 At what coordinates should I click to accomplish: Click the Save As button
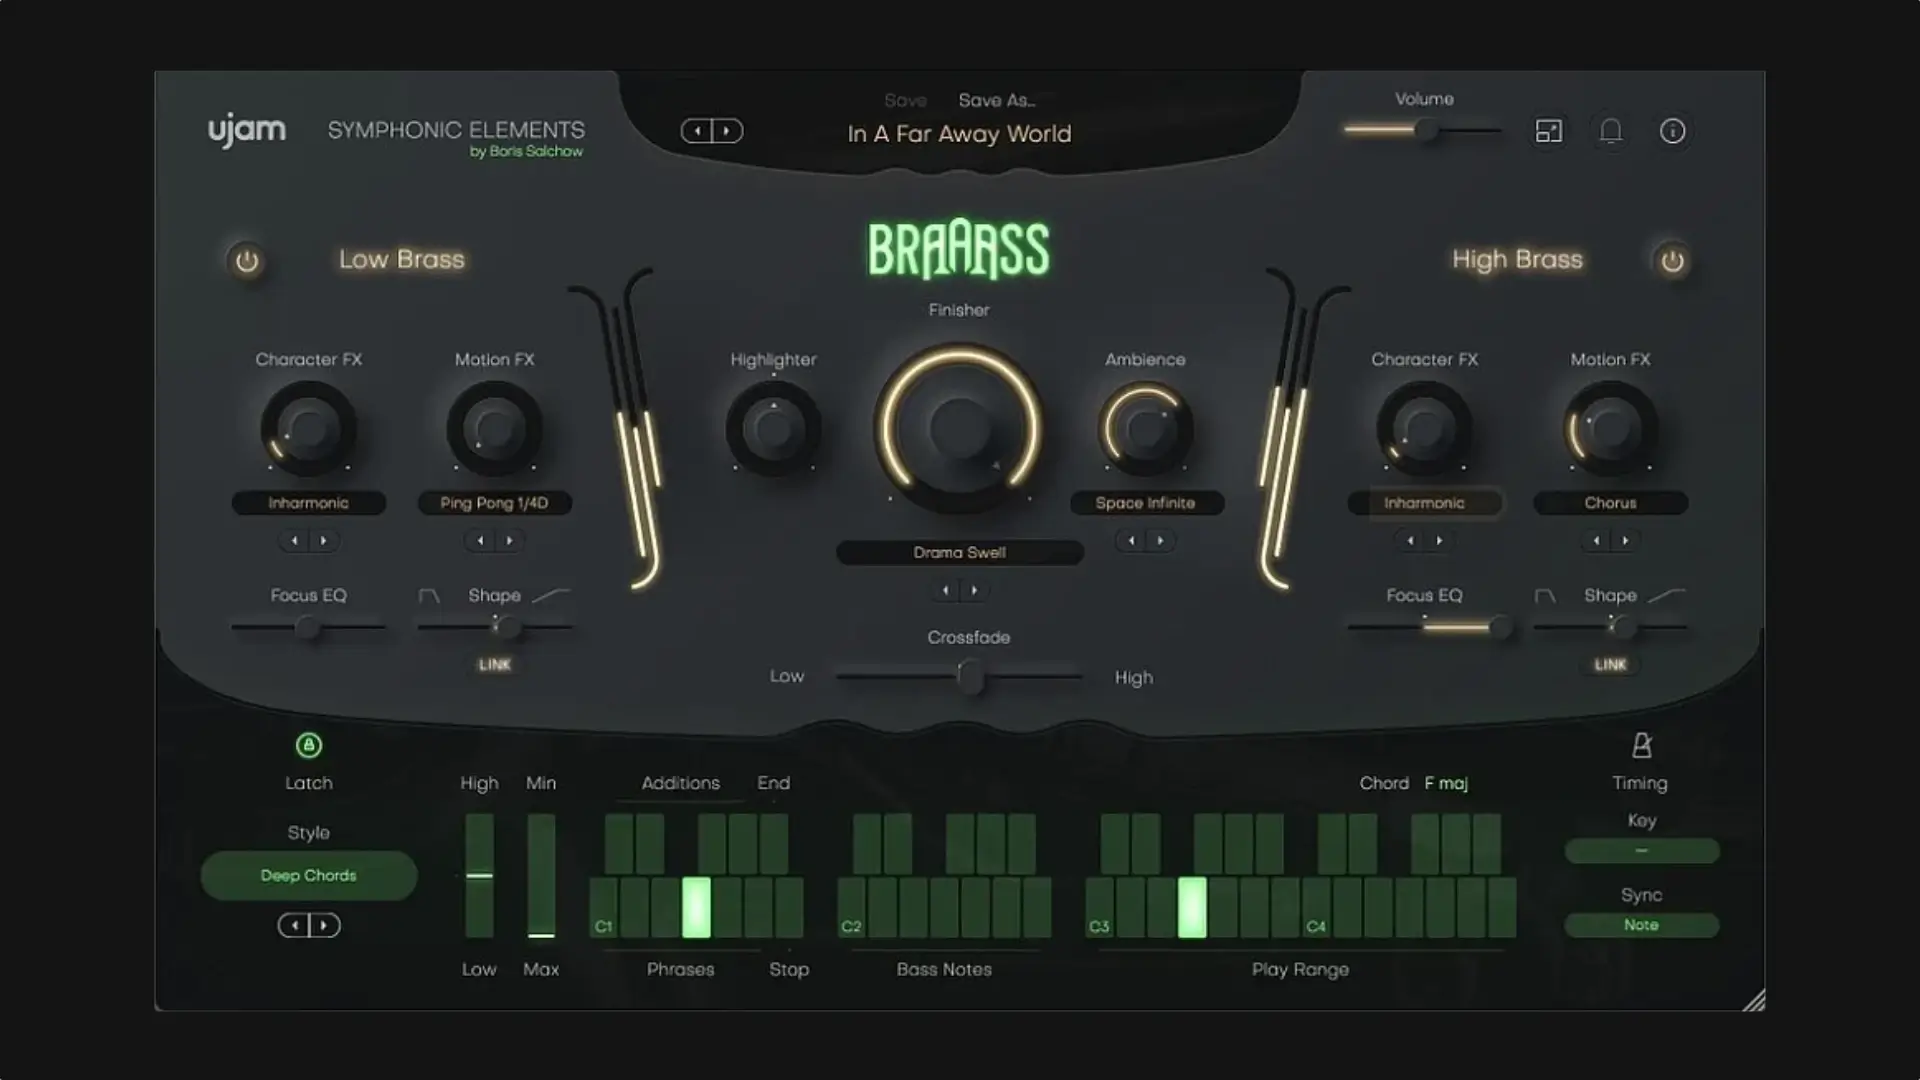pyautogui.click(x=996, y=100)
